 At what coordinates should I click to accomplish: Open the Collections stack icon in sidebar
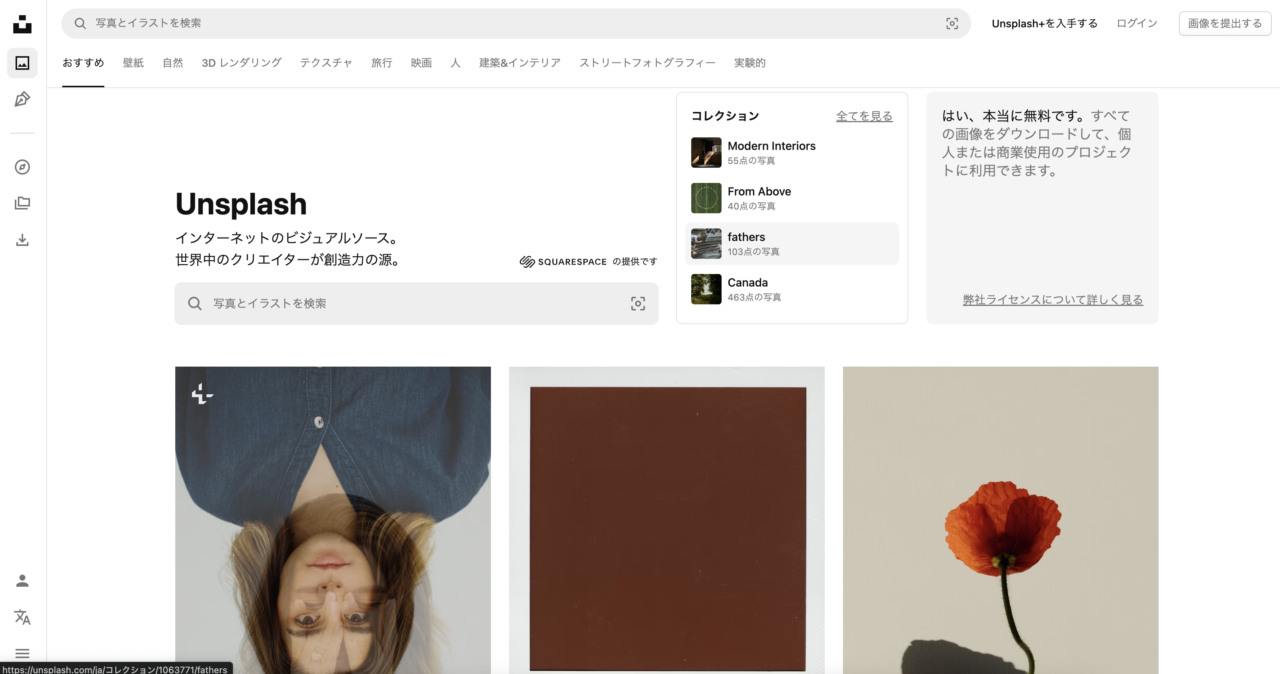click(x=22, y=203)
